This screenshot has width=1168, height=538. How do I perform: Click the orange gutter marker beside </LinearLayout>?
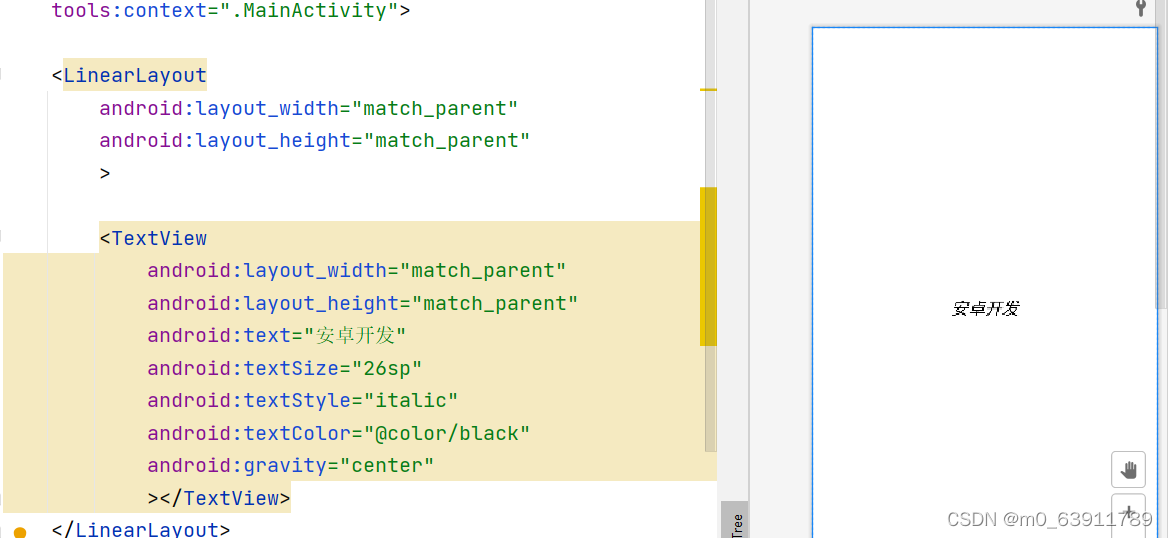(20, 531)
